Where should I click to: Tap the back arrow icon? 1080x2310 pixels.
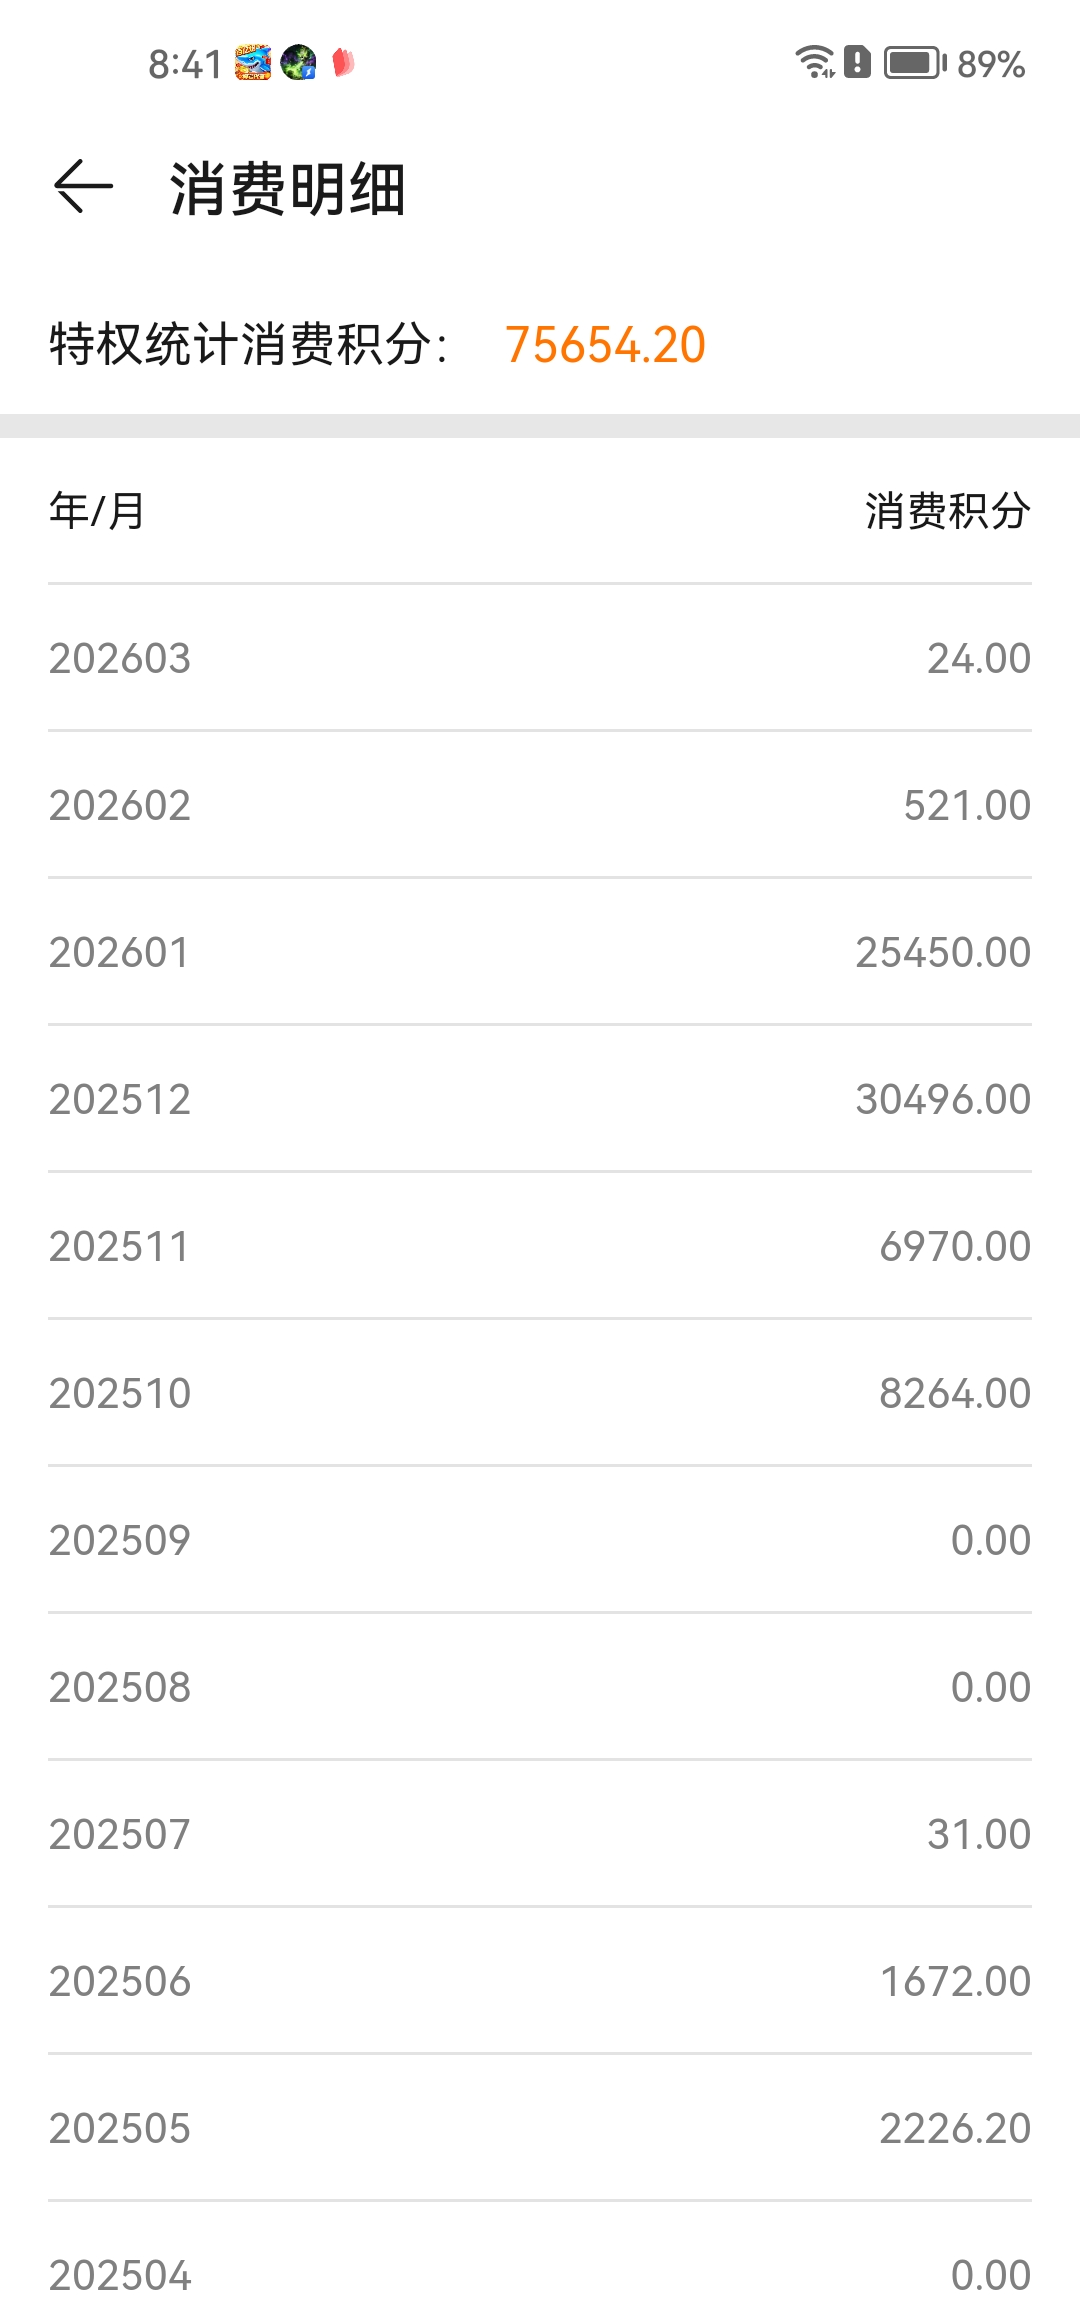[83, 187]
